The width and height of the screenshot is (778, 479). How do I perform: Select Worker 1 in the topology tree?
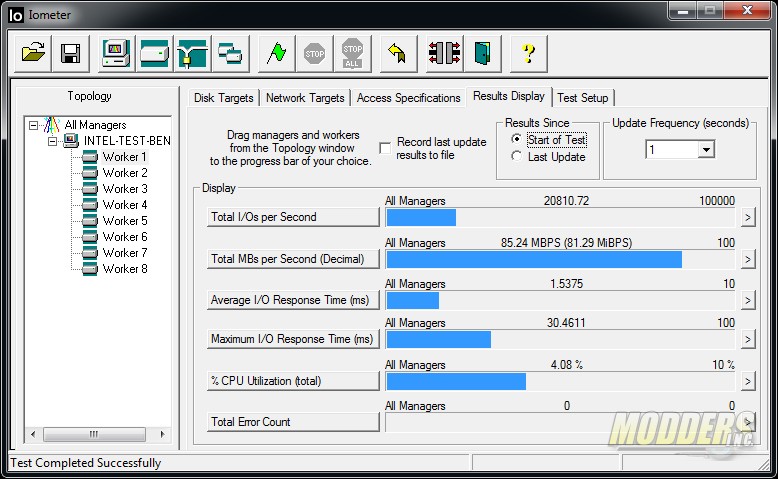pyautogui.click(x=125, y=157)
